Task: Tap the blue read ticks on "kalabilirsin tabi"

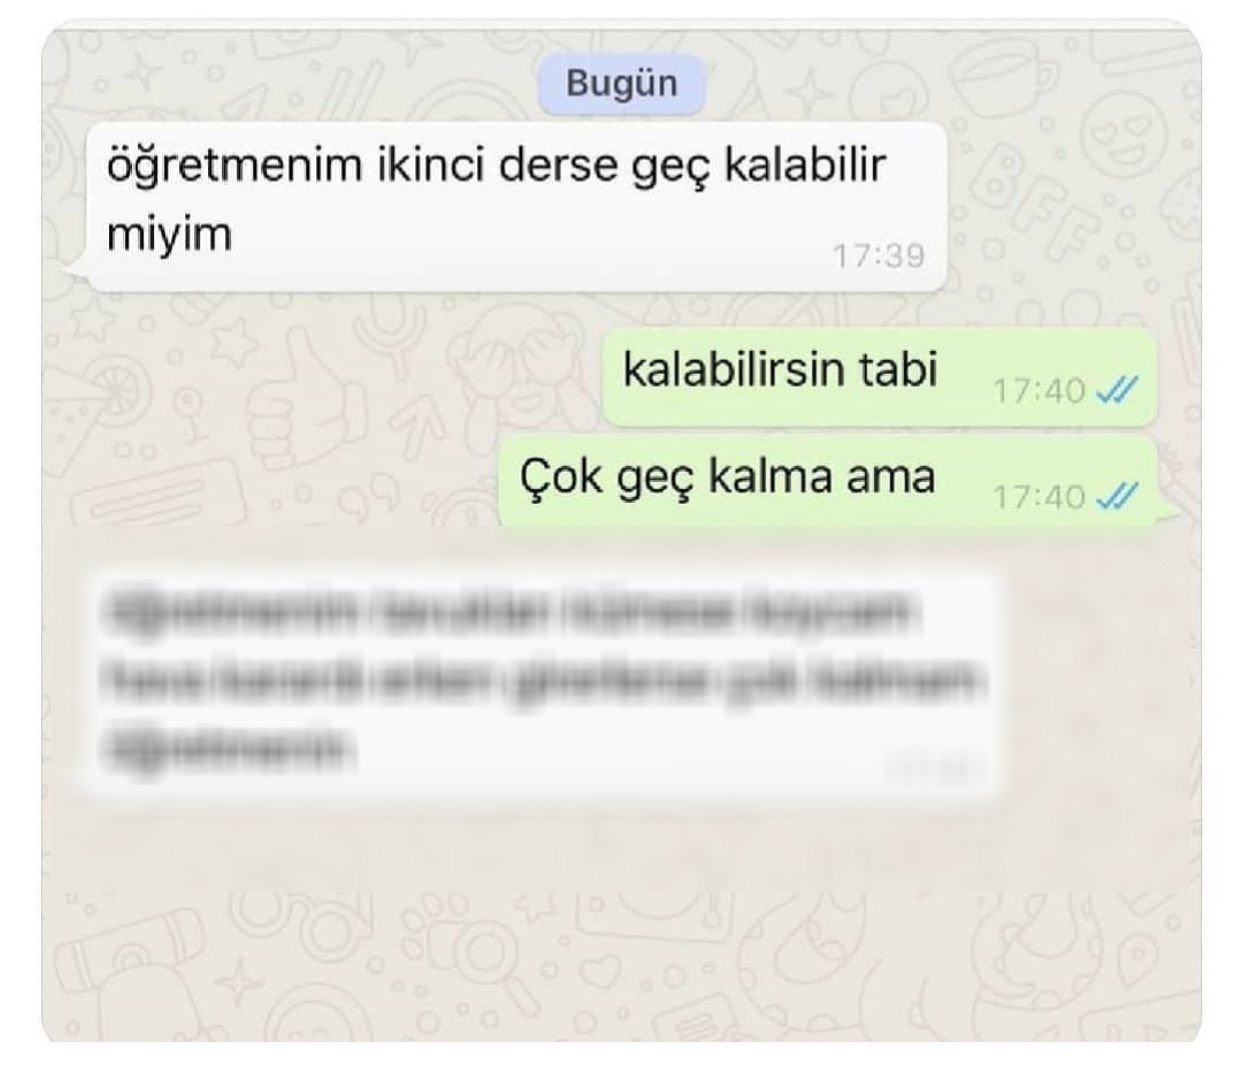Action: click(1116, 390)
